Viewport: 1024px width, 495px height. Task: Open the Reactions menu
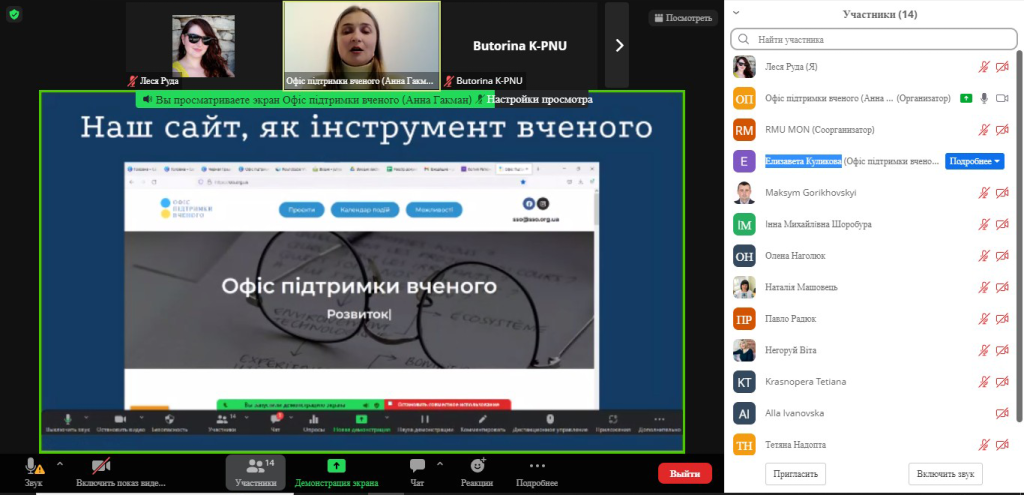[x=478, y=471]
